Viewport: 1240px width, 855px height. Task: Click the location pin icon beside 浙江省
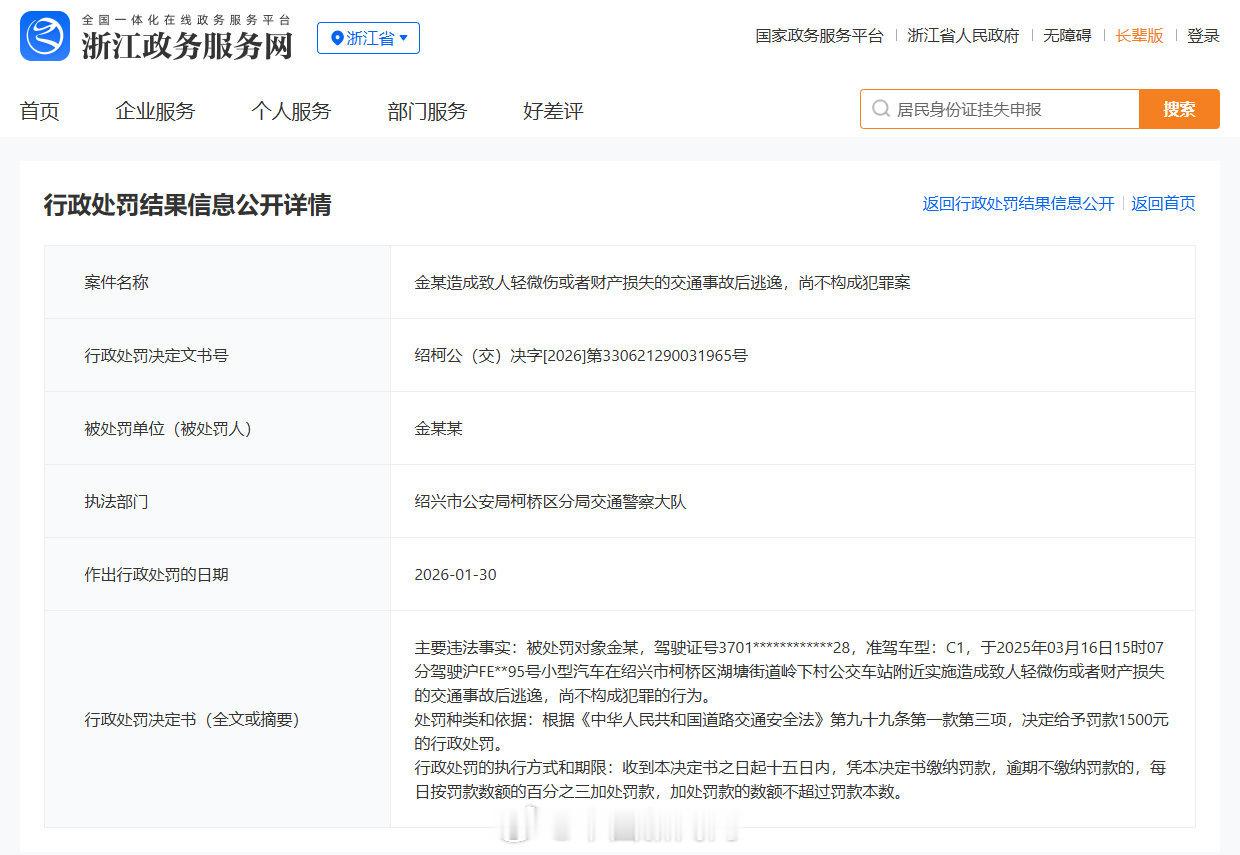[x=336, y=38]
